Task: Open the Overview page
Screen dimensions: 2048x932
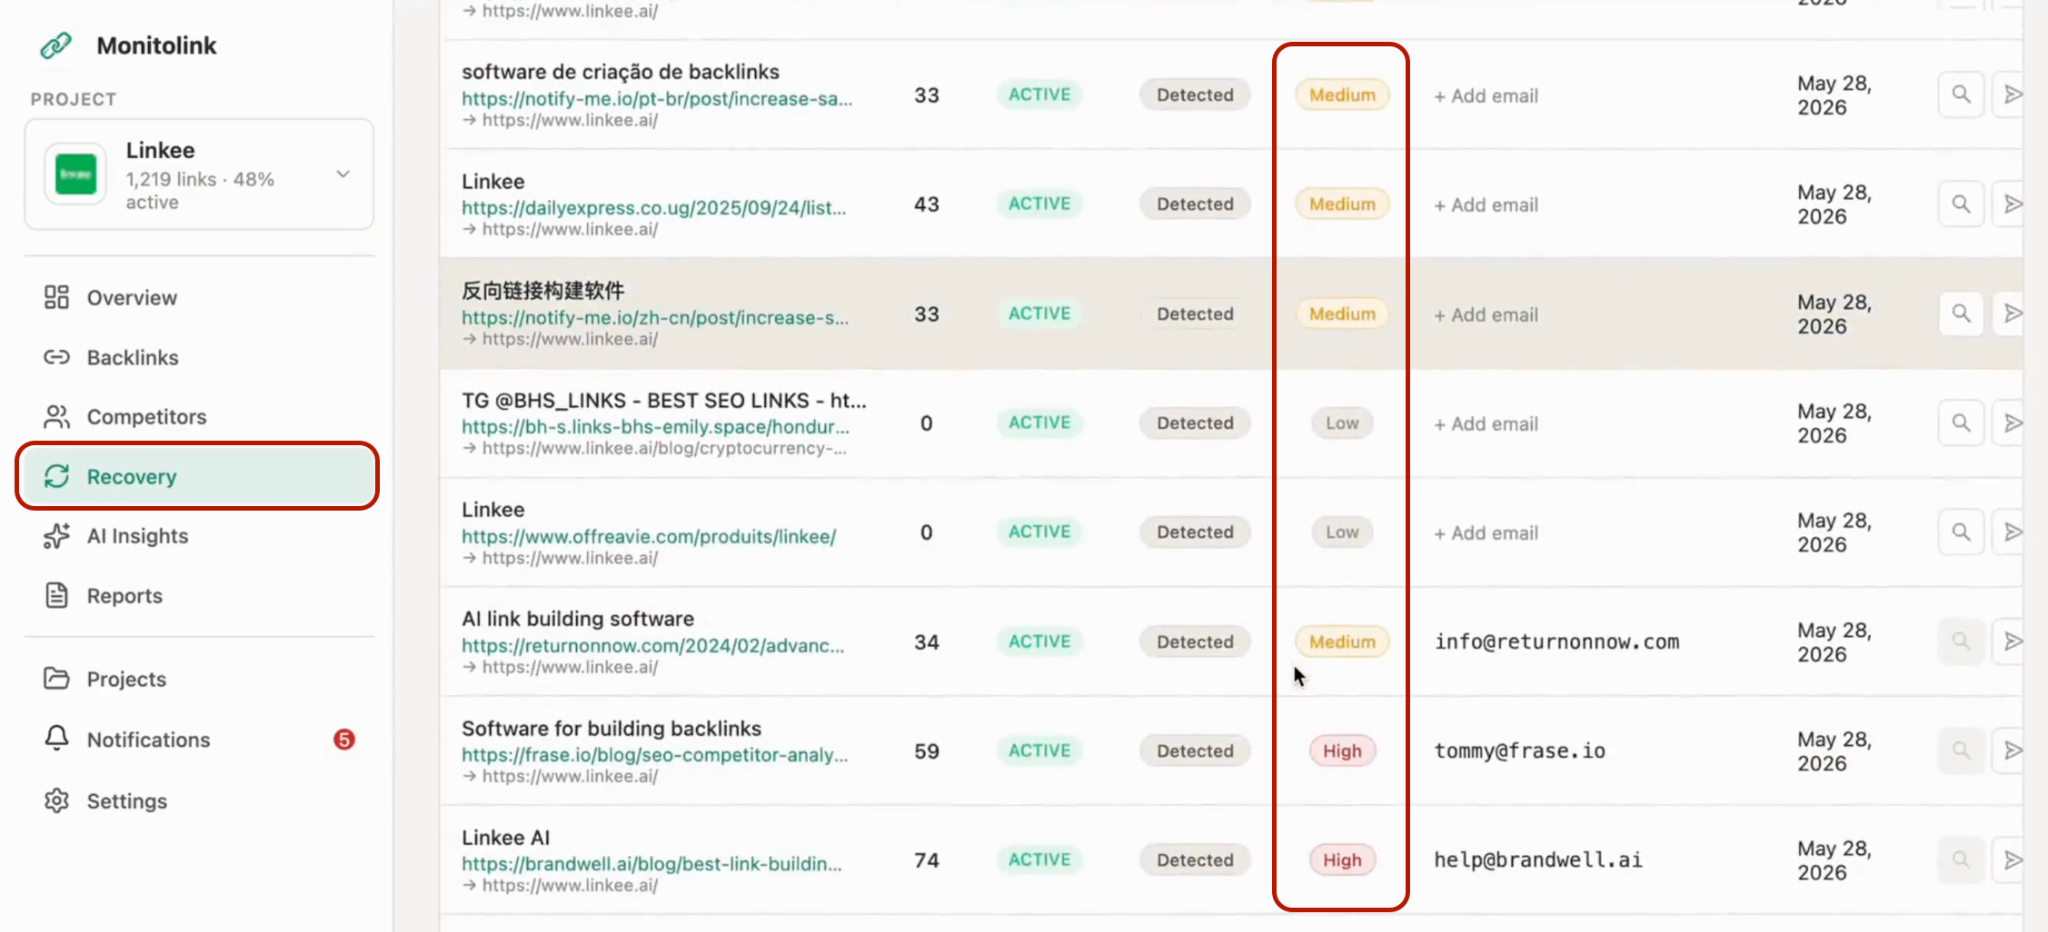Action: [198, 298]
